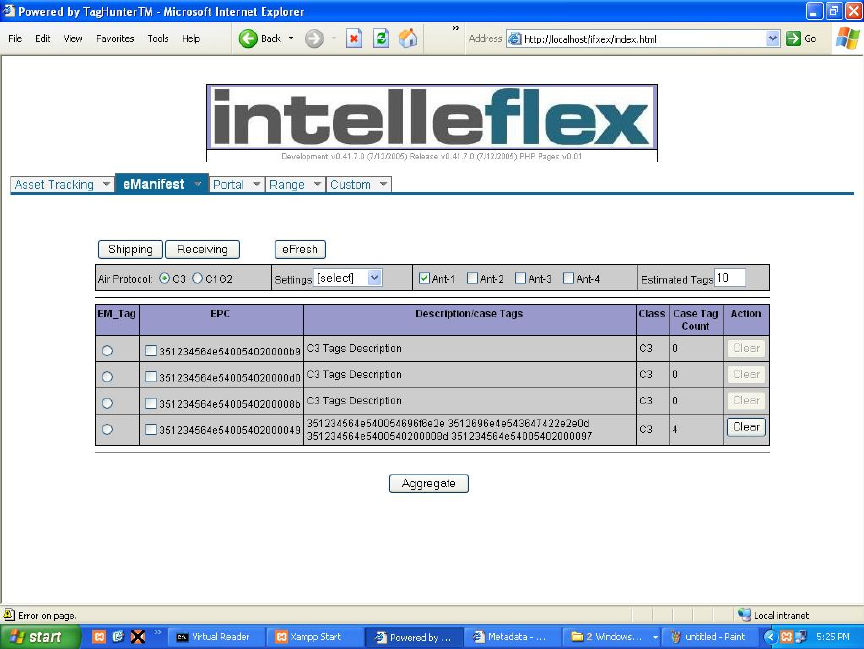Click the Stop loading icon
This screenshot has width=864, height=649.
coord(354,39)
